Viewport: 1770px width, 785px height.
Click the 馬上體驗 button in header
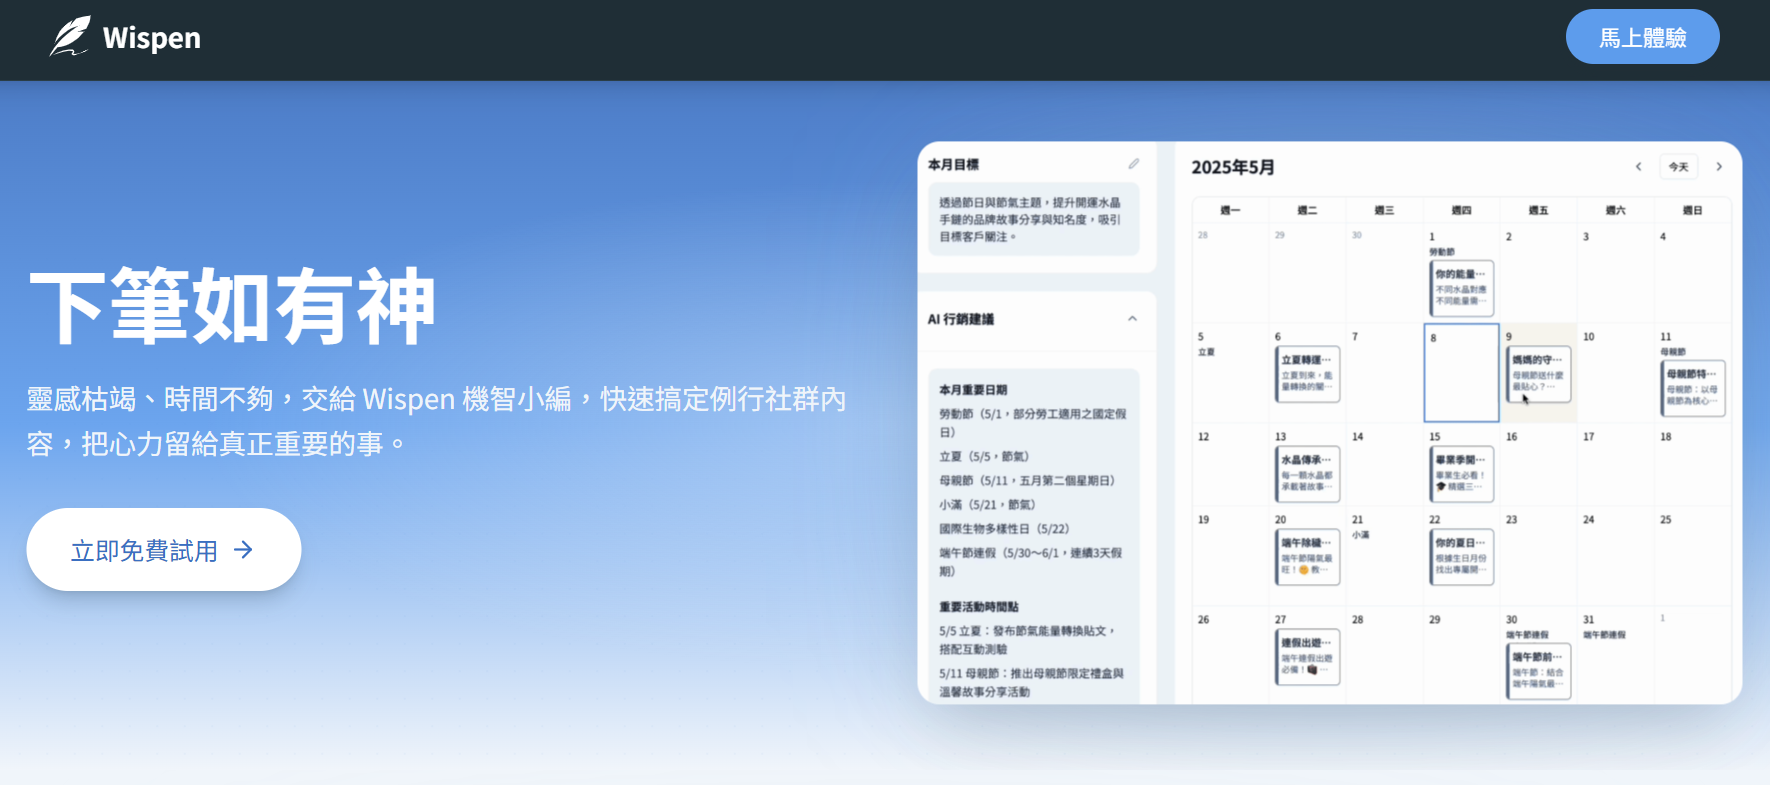[1642, 37]
